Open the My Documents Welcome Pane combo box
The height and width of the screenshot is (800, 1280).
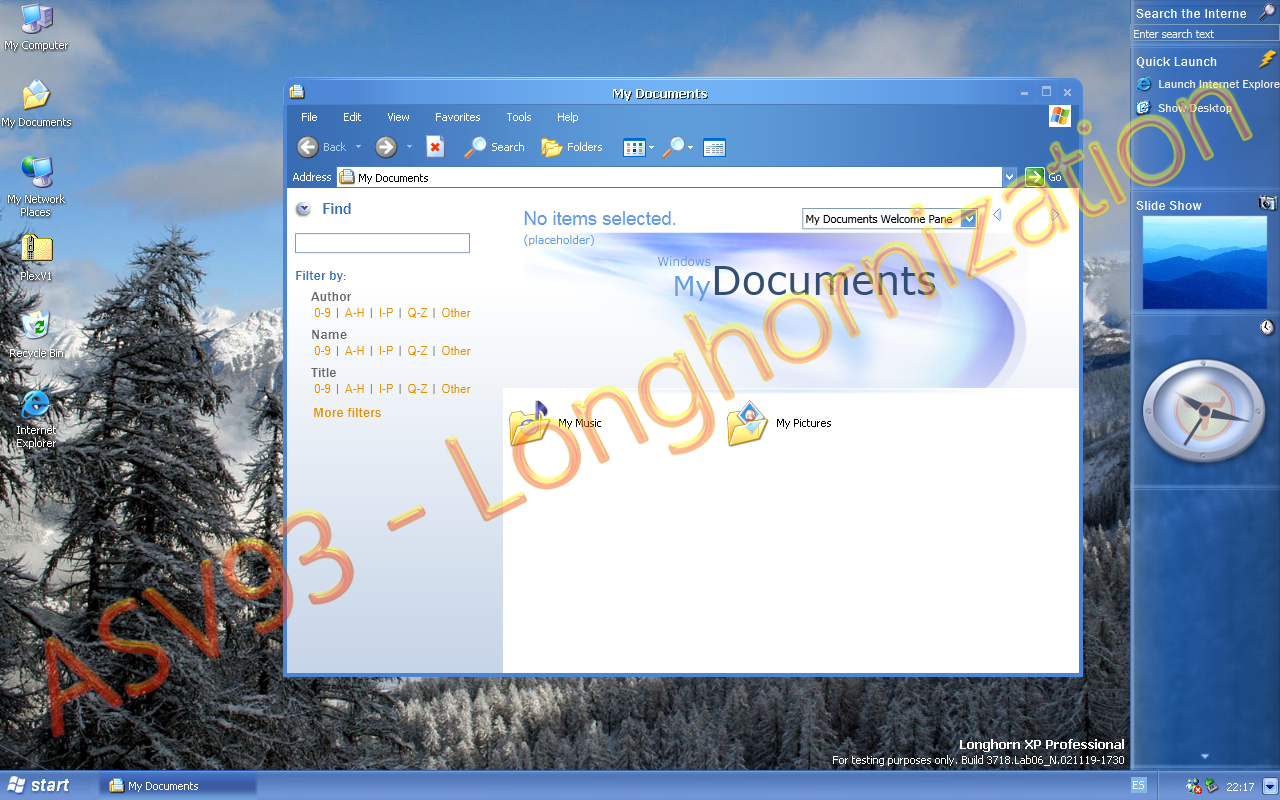[967, 218]
